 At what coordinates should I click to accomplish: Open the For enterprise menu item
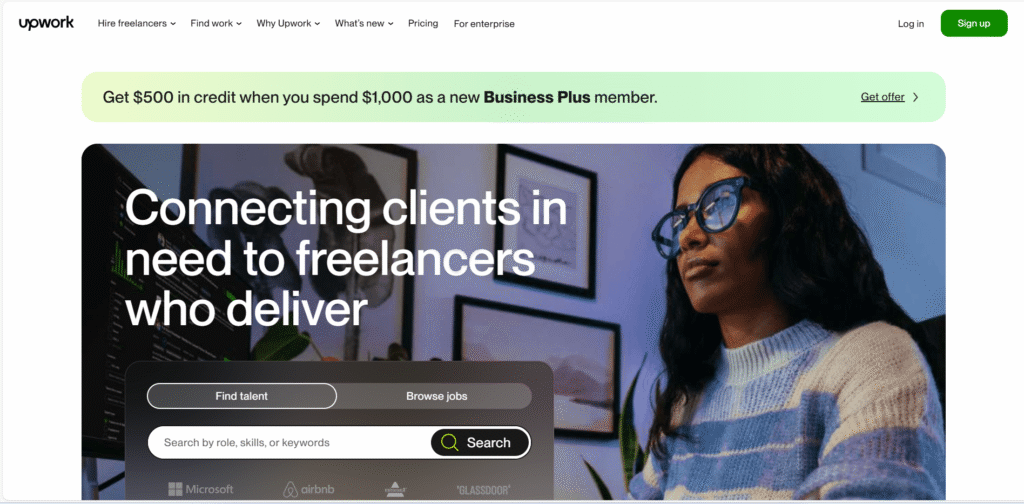pyautogui.click(x=484, y=24)
